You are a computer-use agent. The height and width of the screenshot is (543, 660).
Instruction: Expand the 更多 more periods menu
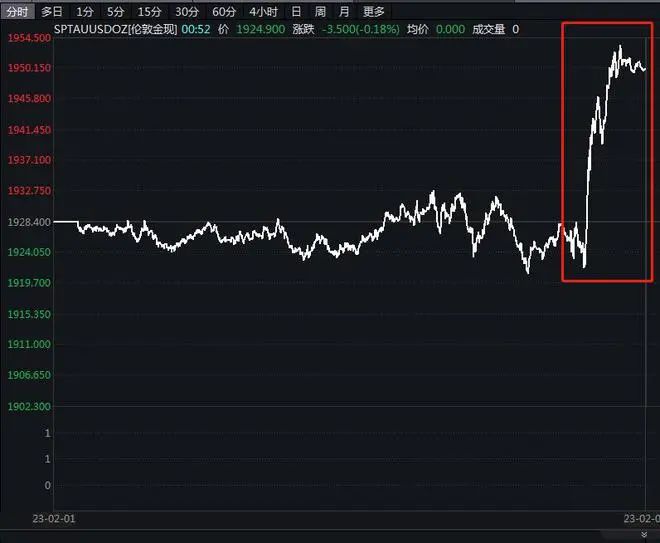pos(374,12)
